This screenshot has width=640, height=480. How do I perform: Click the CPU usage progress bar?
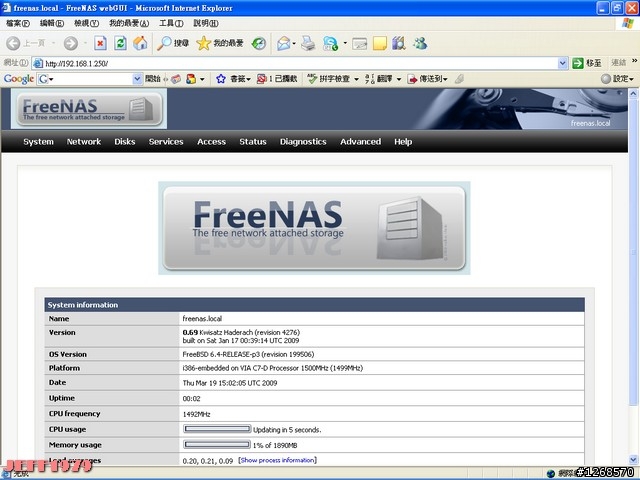point(217,429)
